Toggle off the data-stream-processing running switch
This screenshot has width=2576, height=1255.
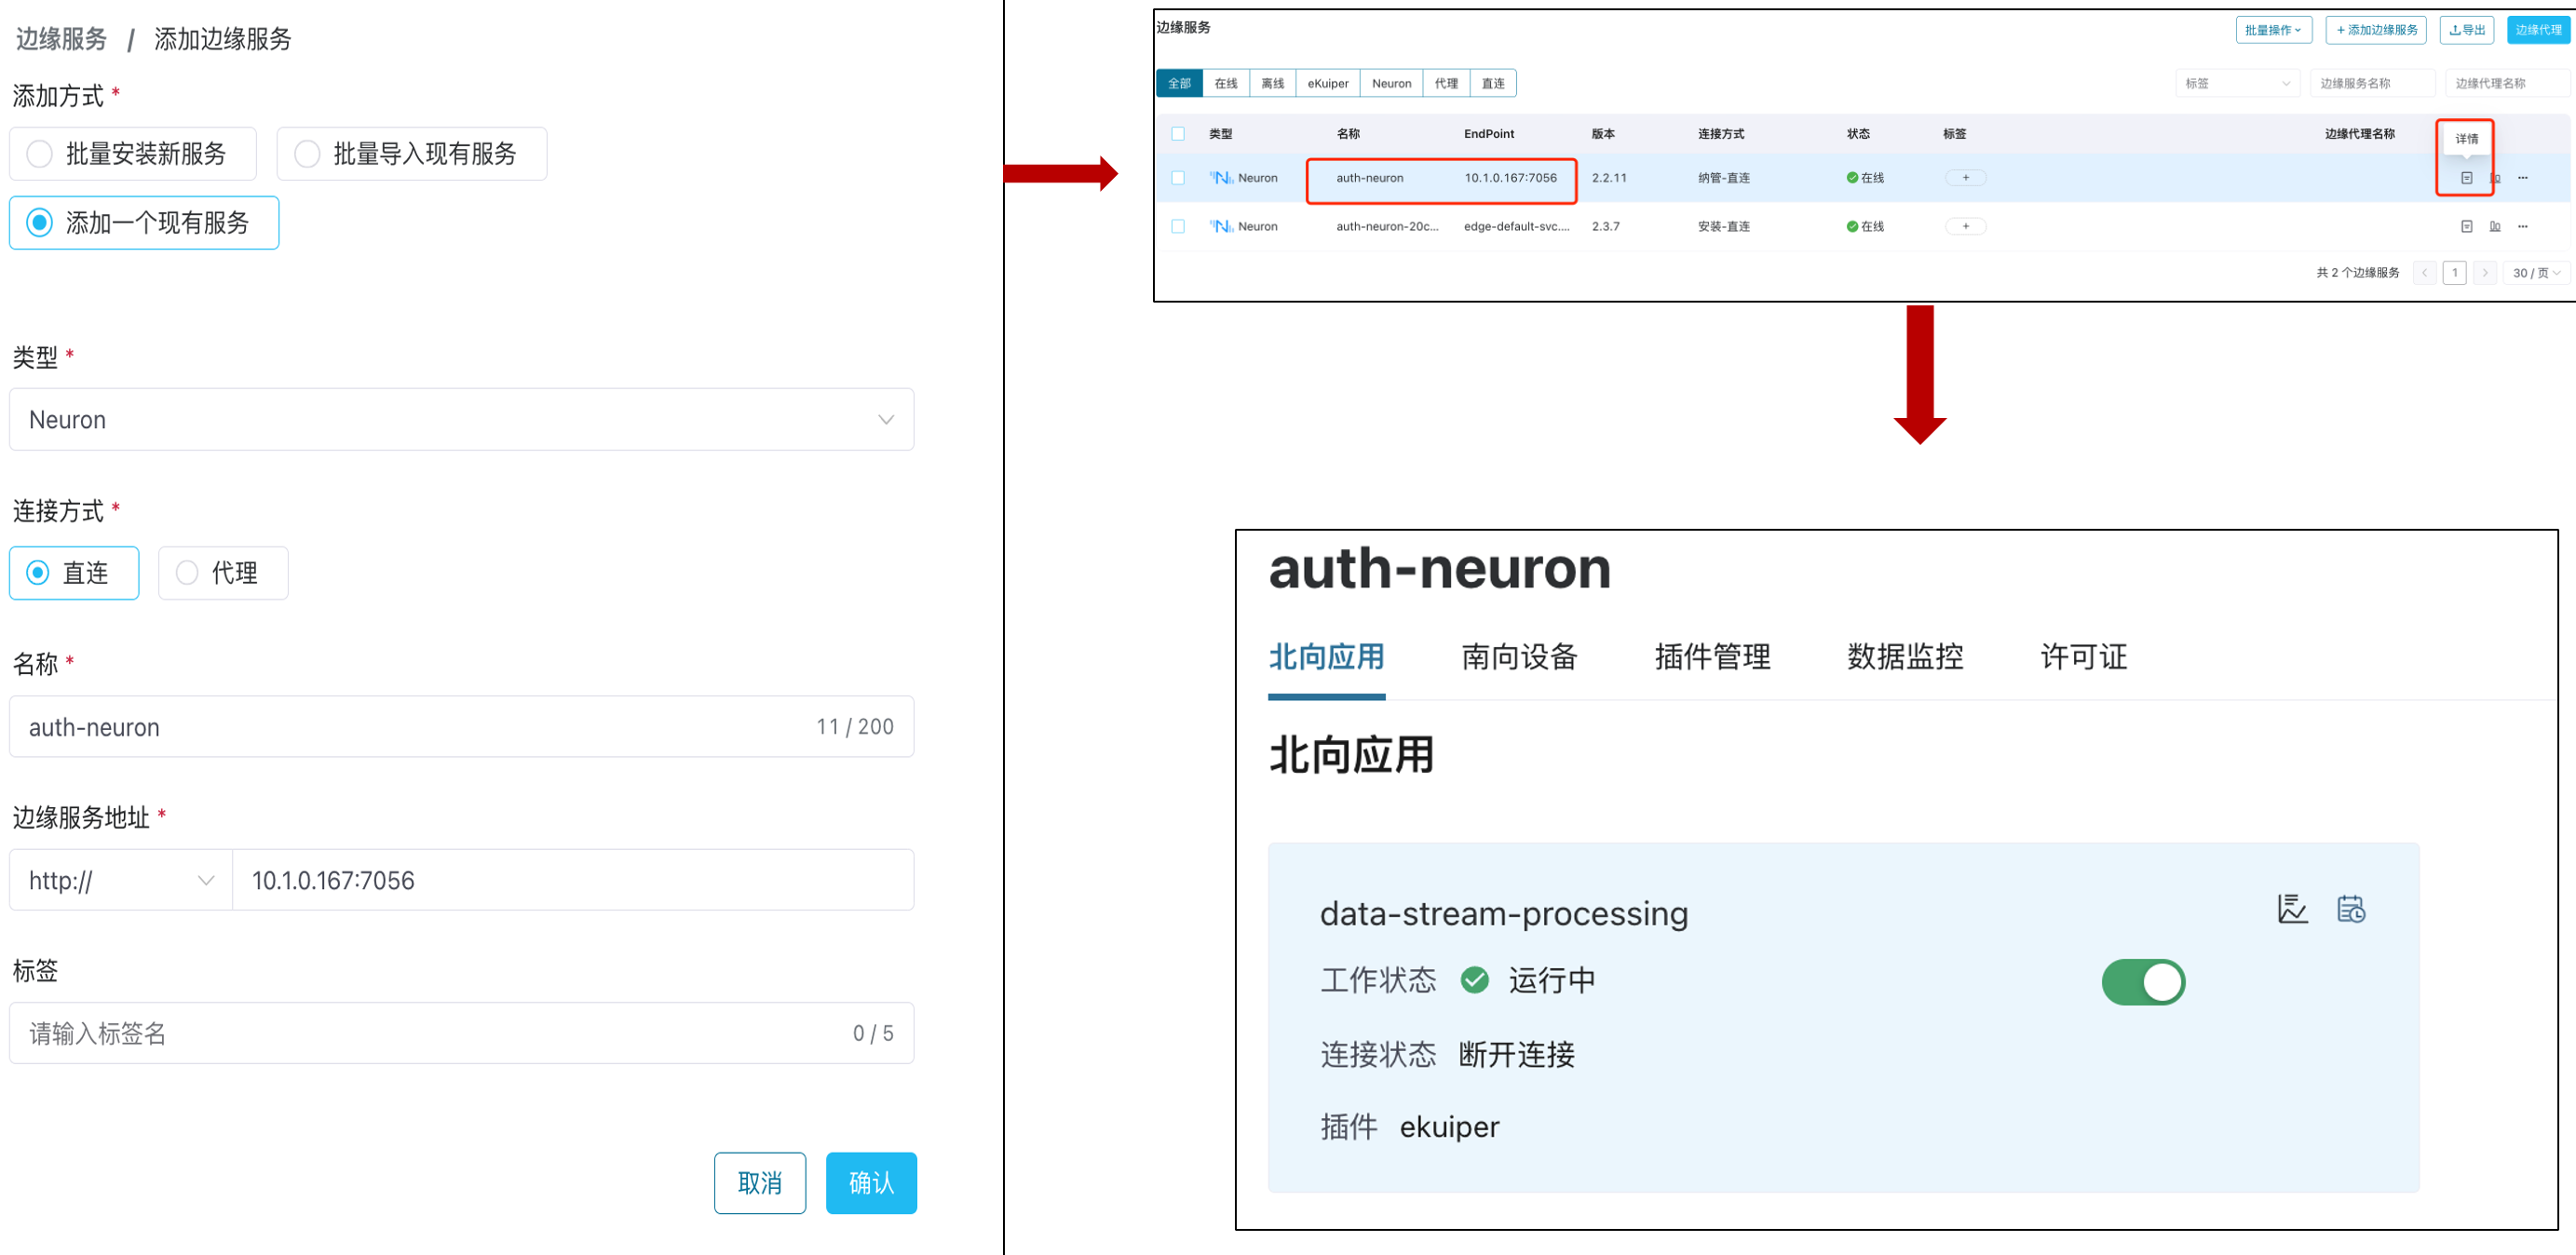pyautogui.click(x=2142, y=982)
